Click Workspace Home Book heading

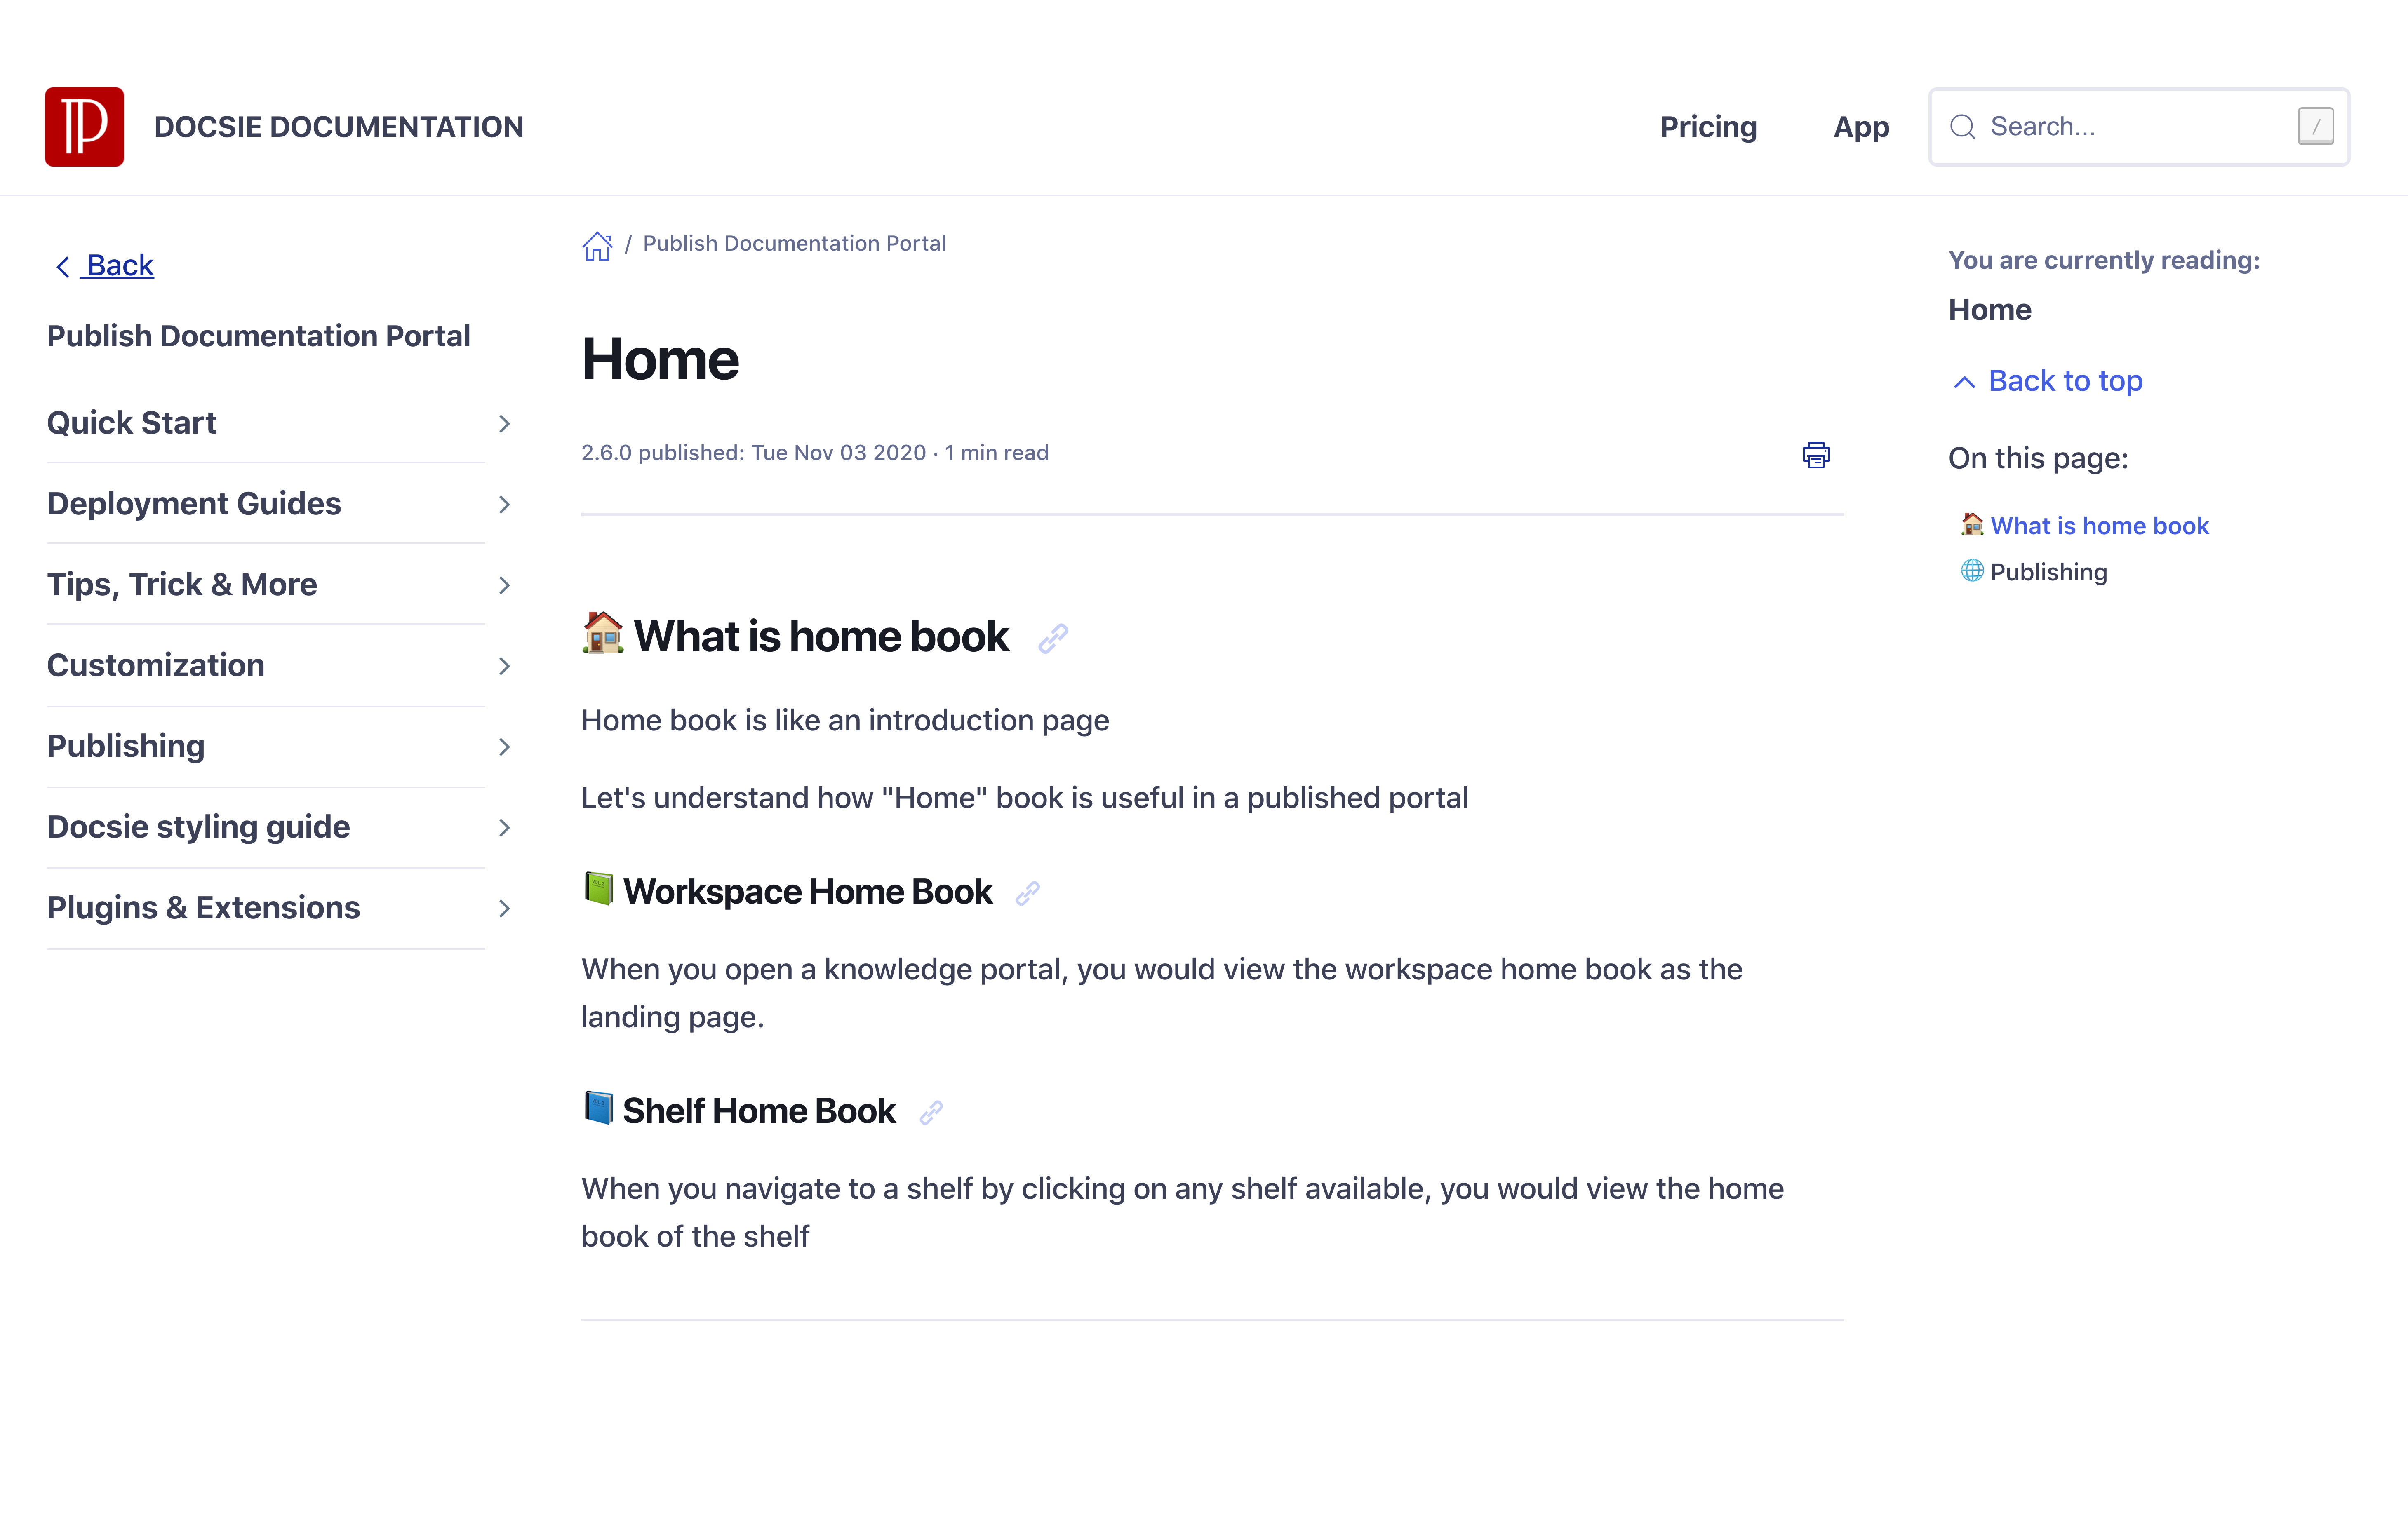point(808,892)
